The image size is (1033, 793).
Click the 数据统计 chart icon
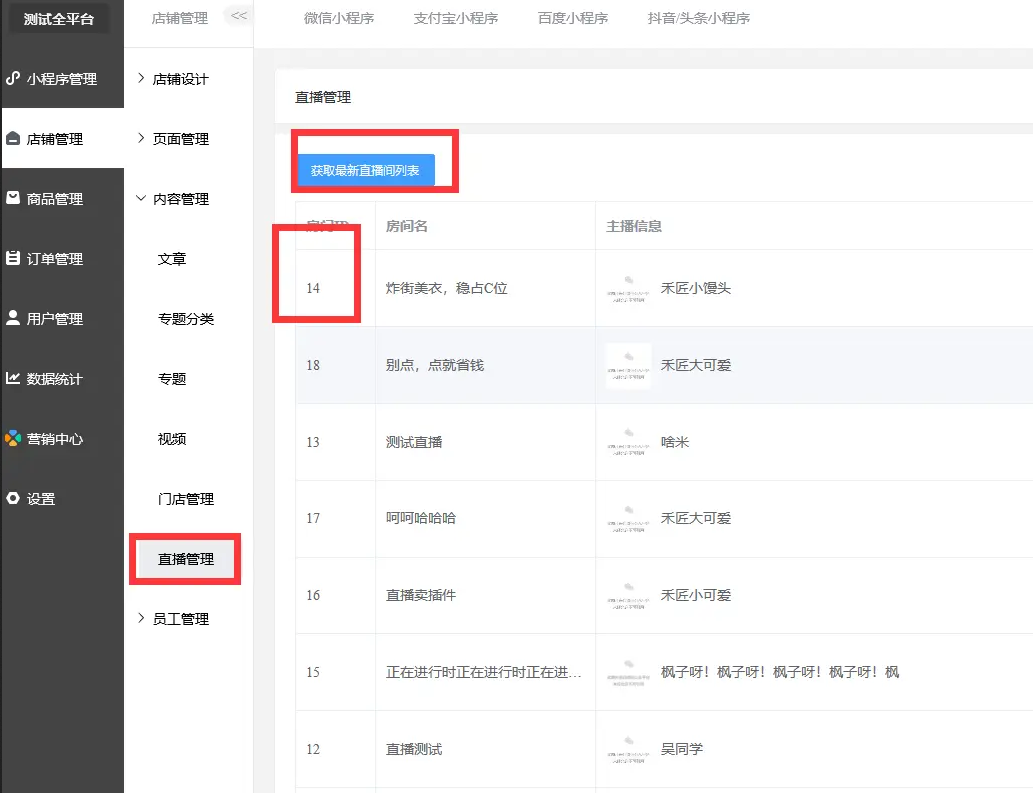point(13,378)
